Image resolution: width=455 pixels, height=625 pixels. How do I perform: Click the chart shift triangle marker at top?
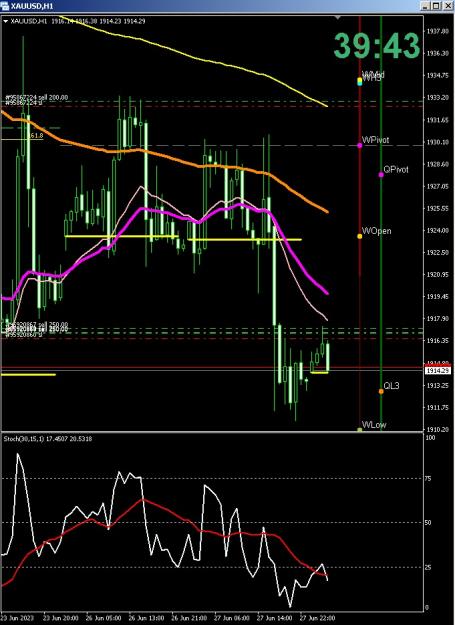click(338, 18)
